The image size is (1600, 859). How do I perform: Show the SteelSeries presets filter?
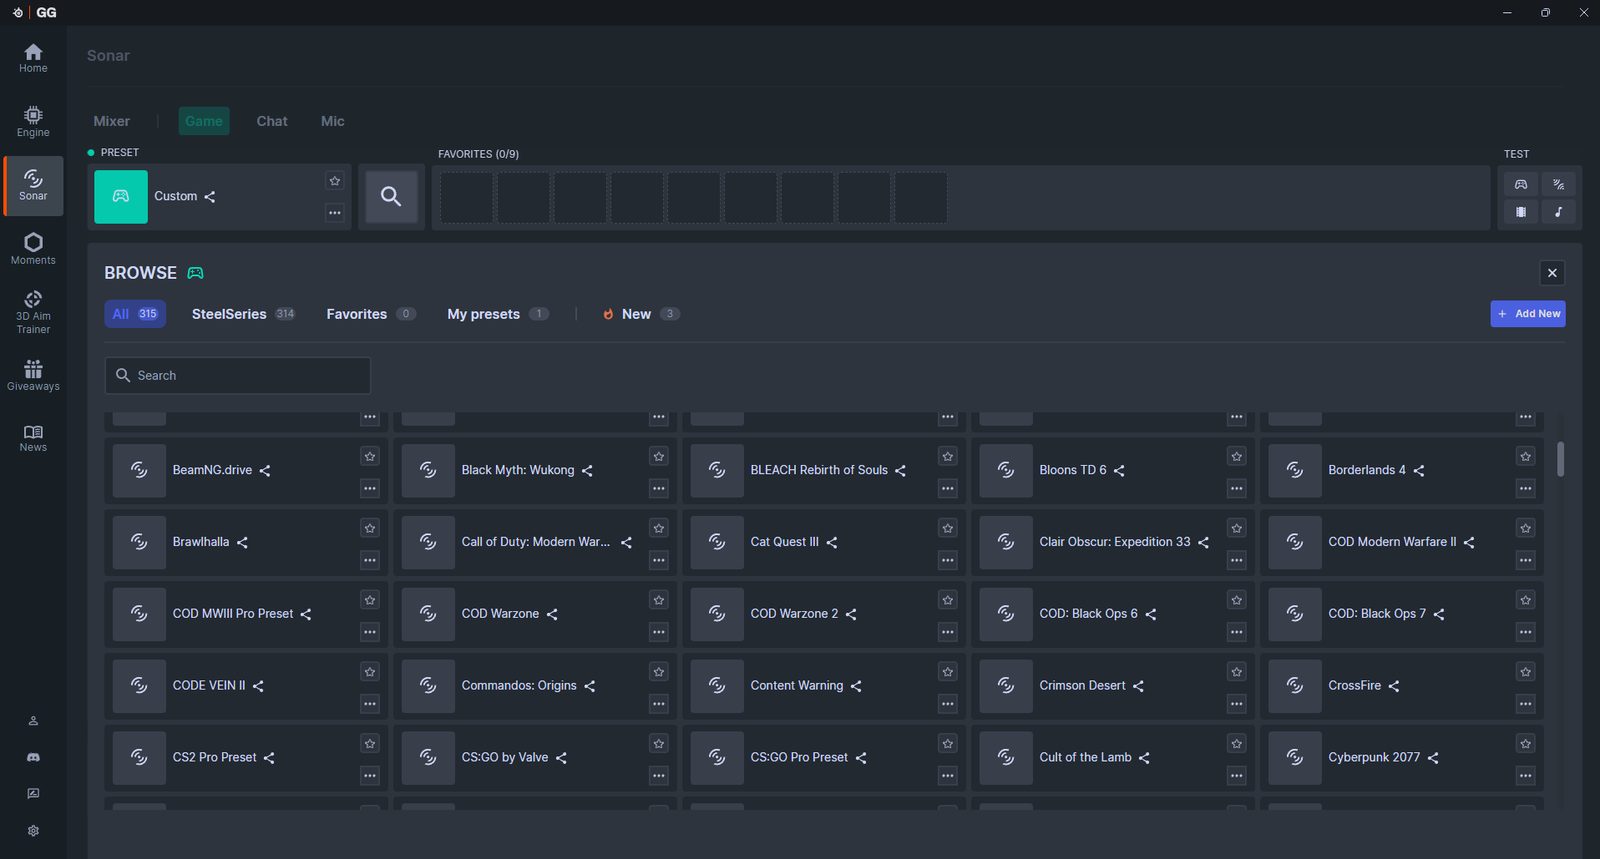(243, 314)
